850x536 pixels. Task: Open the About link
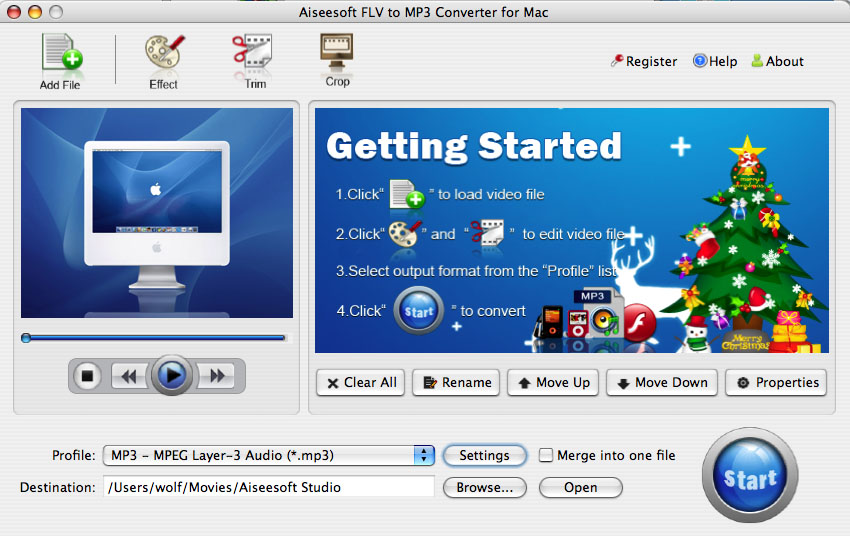(777, 61)
